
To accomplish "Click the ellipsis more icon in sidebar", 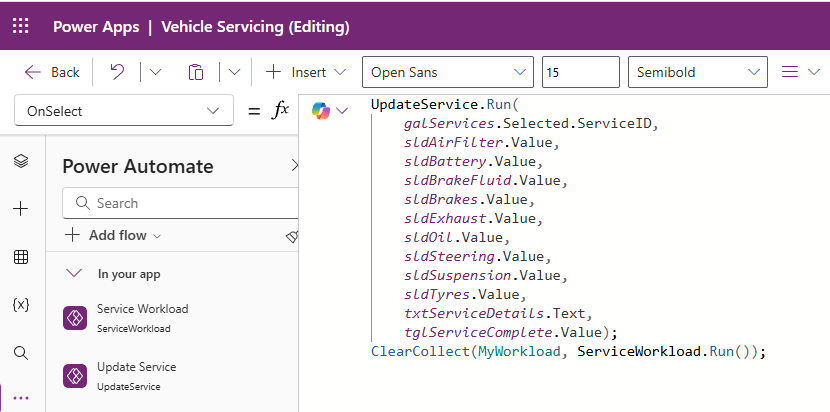I will [x=21, y=398].
